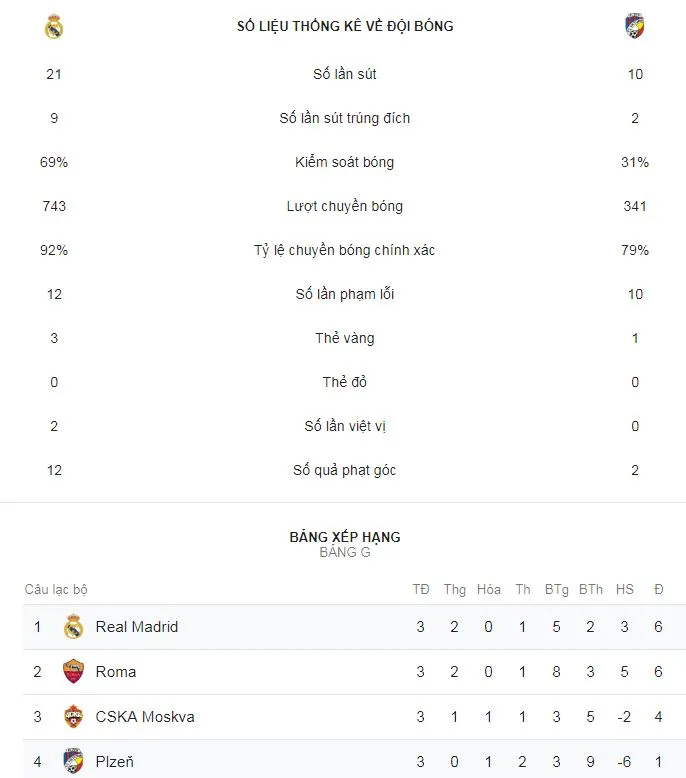Screen dimensions: 686x778
Task: Click CSKA Moskva logo in standings table
Action: point(73,717)
